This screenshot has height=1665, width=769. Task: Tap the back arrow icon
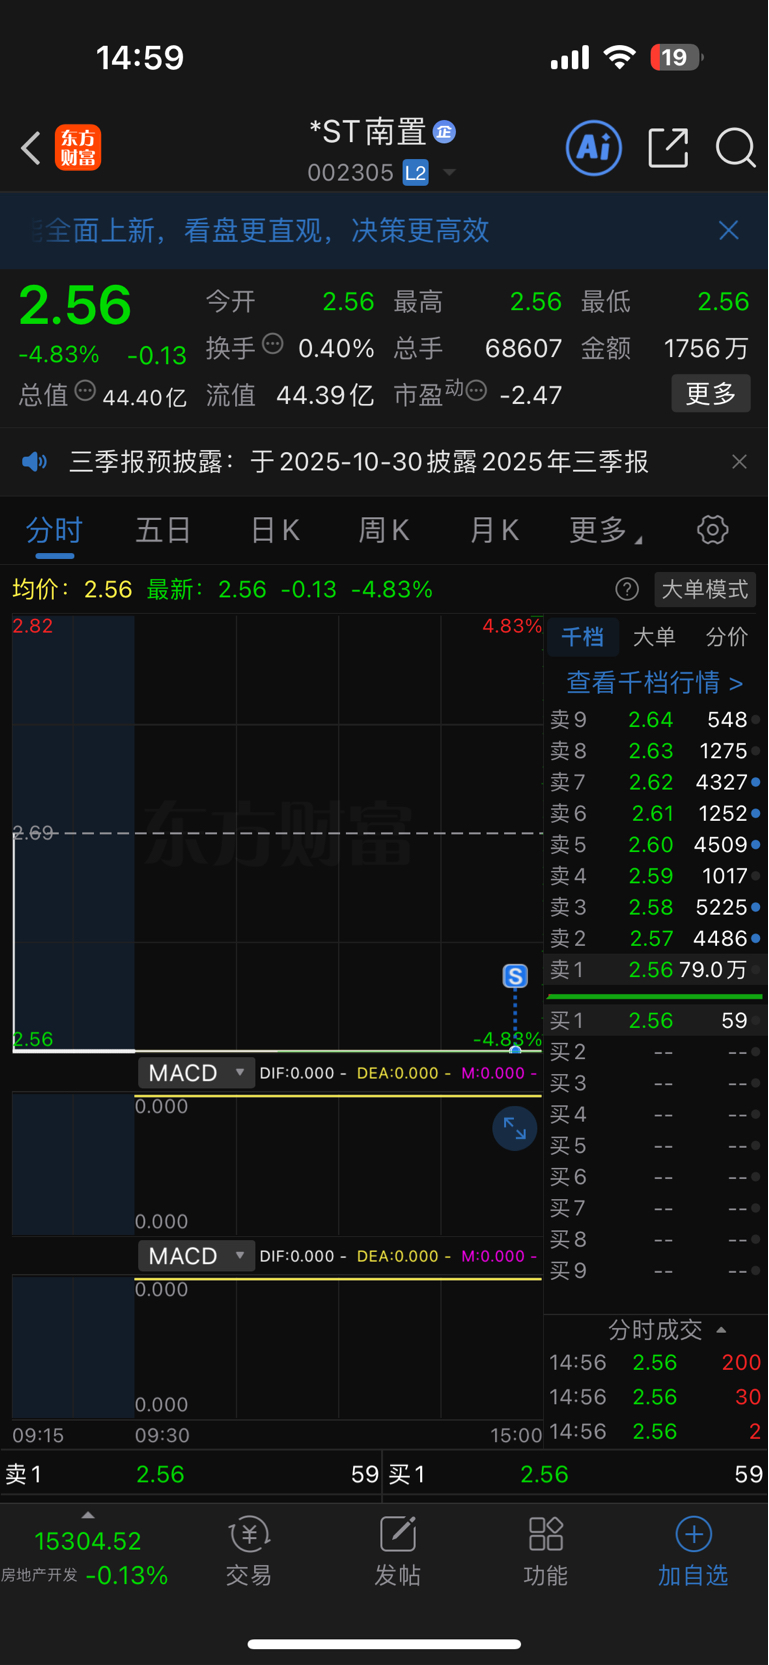(x=31, y=148)
